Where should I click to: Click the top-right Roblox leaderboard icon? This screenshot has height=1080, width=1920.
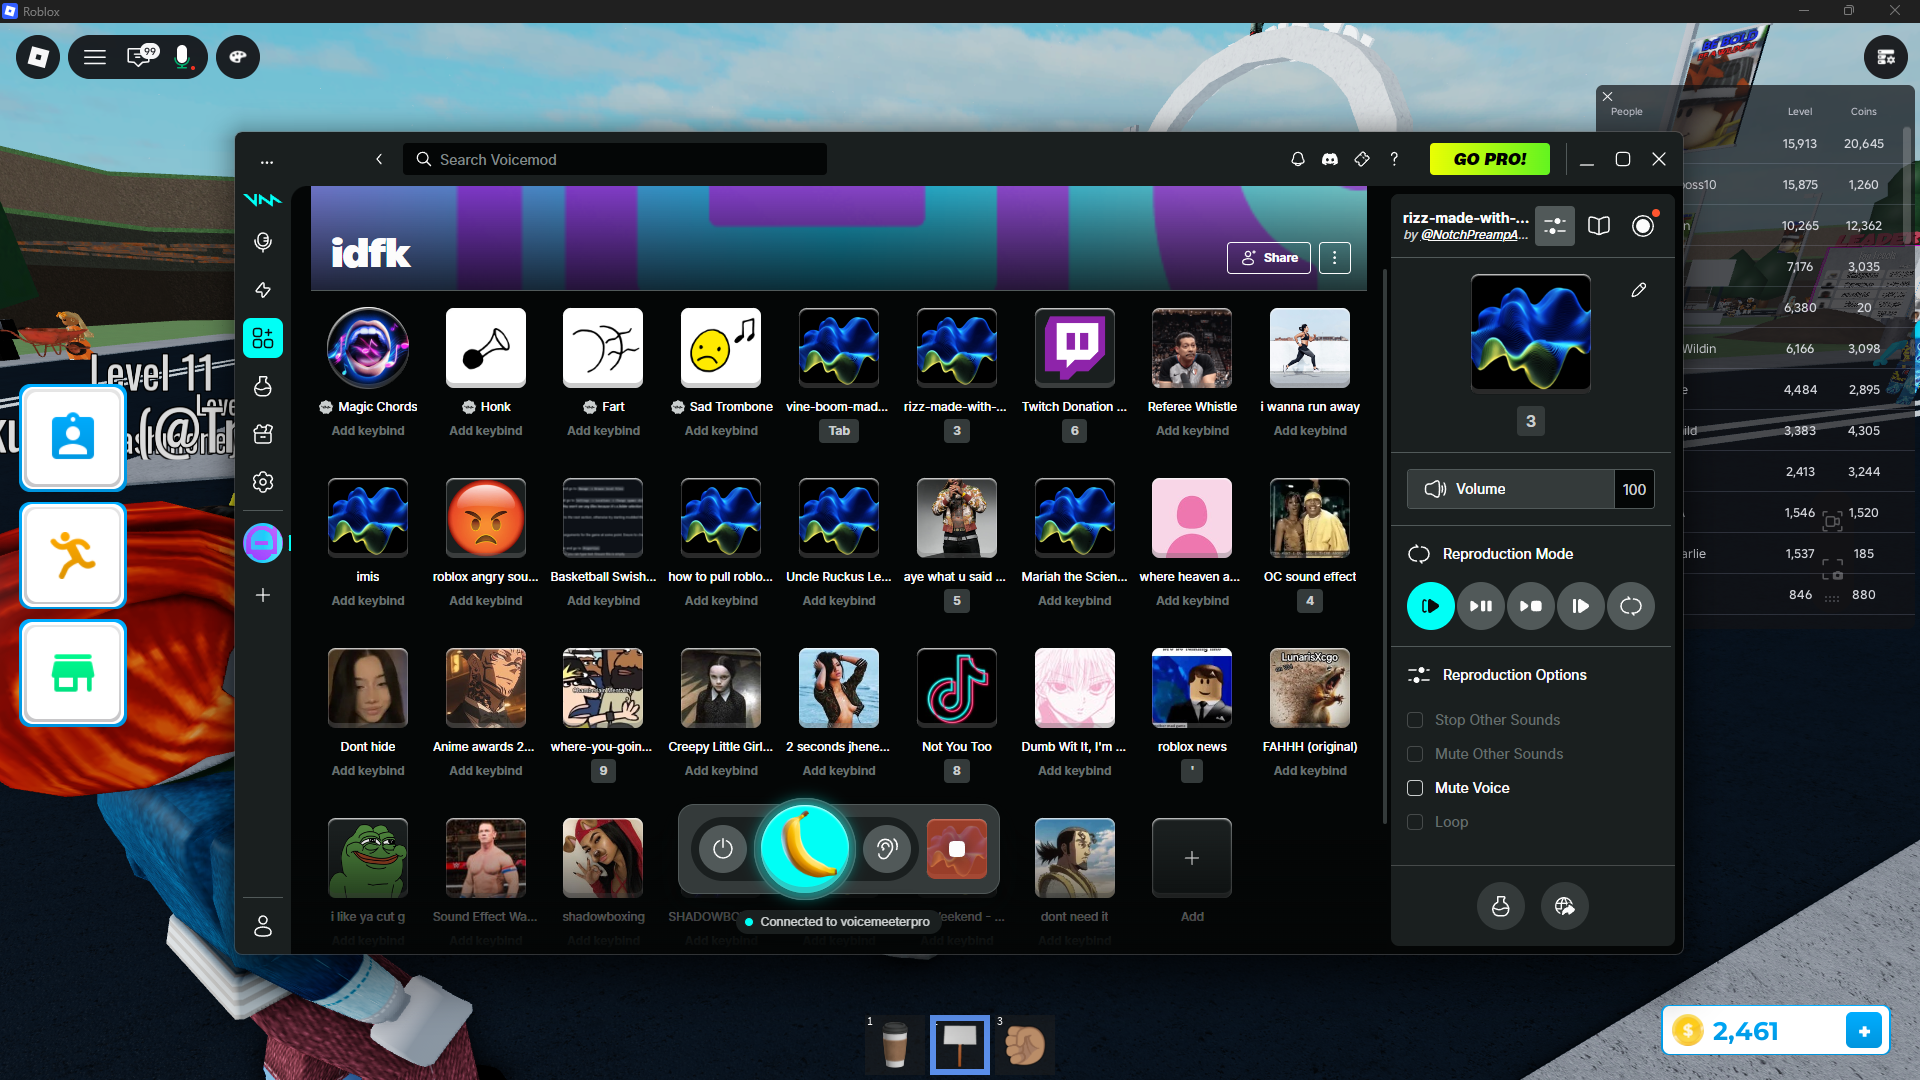(x=1886, y=57)
